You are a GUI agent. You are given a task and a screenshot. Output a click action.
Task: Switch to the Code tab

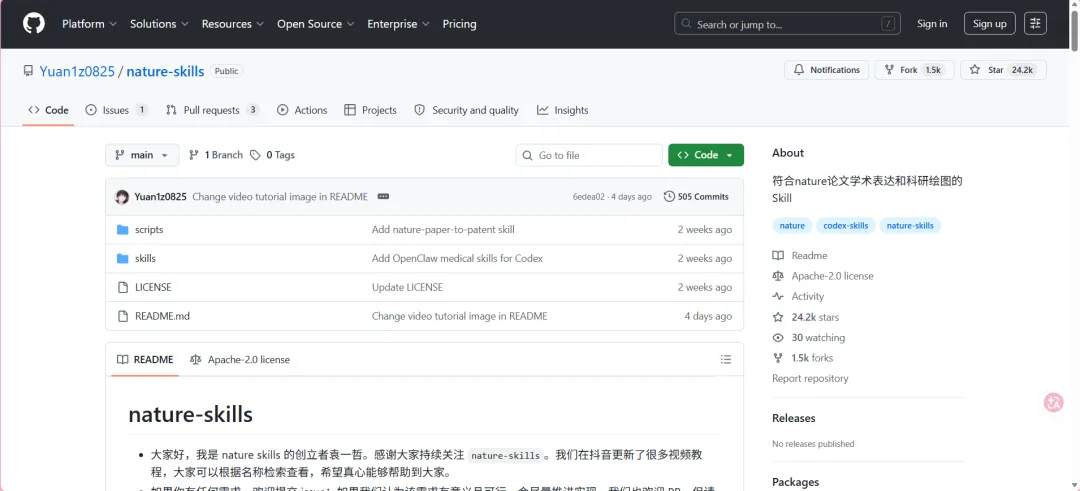point(48,110)
